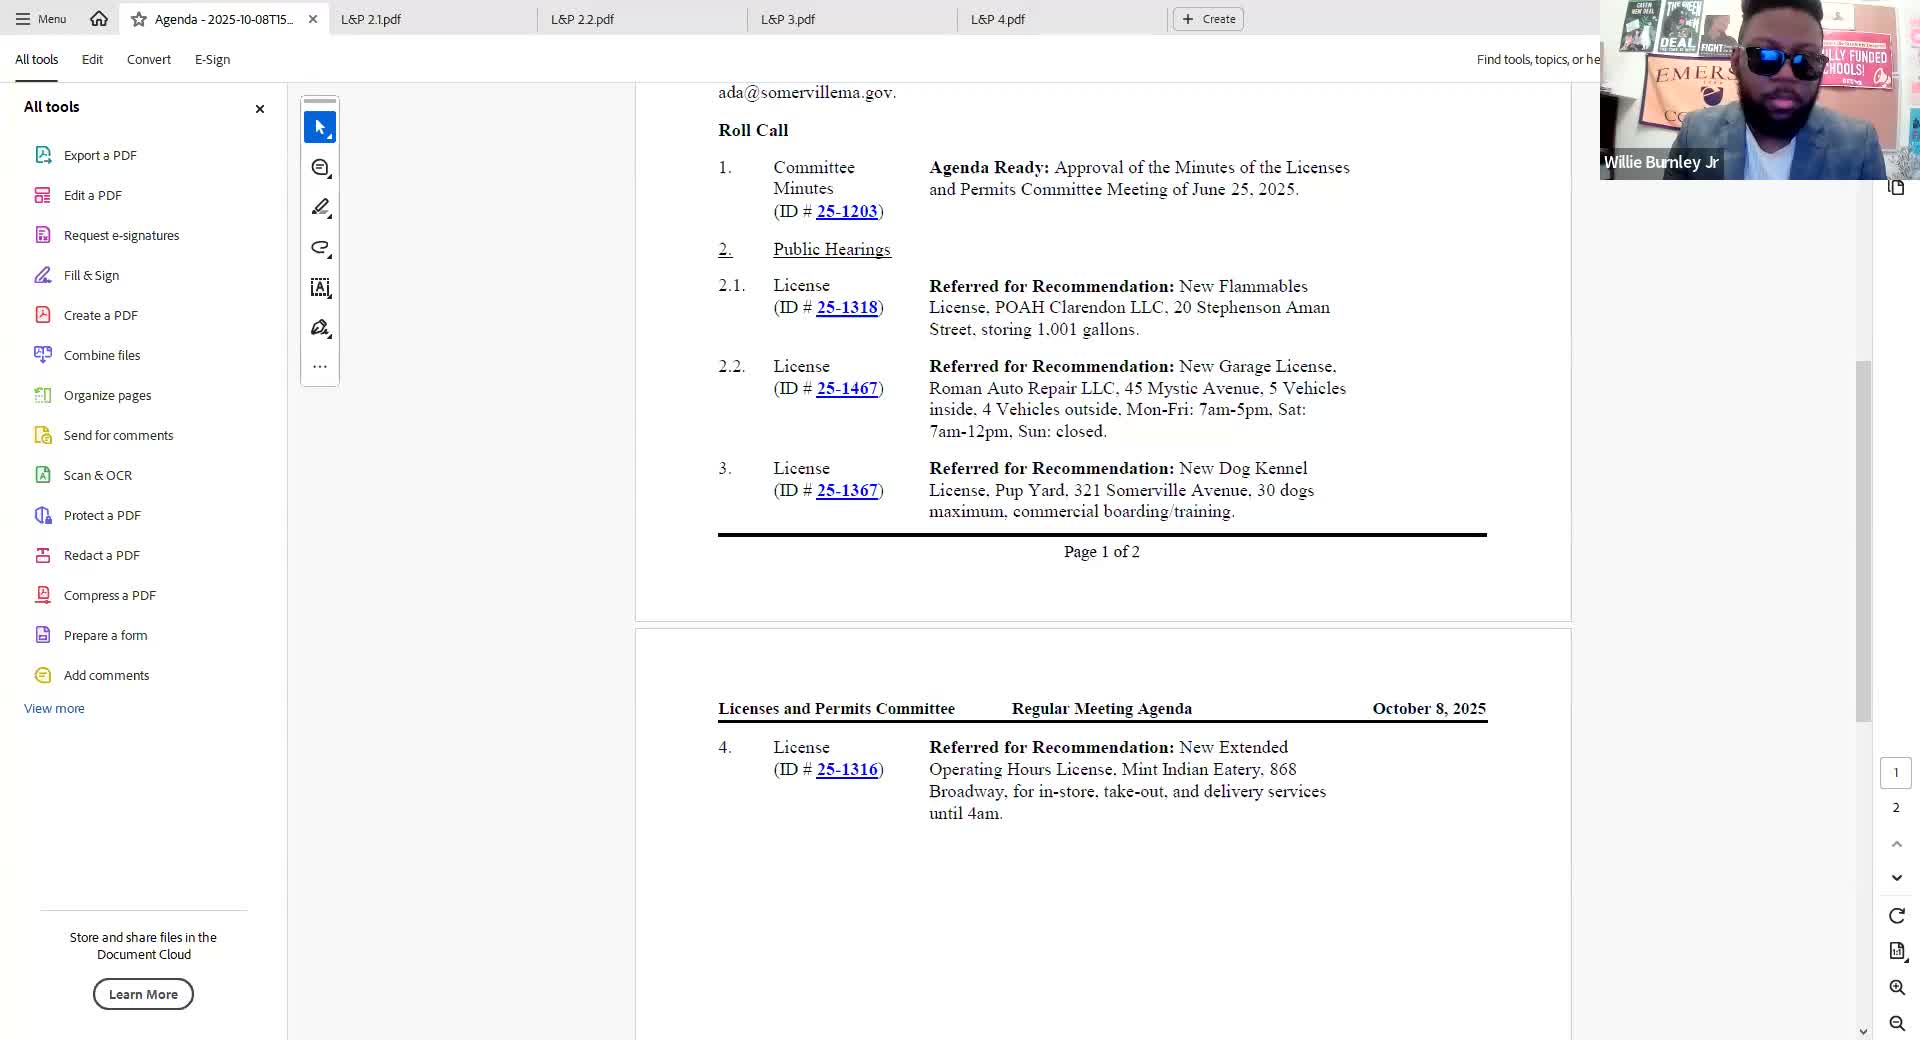Open agenda item link 25-1318

pos(847,308)
